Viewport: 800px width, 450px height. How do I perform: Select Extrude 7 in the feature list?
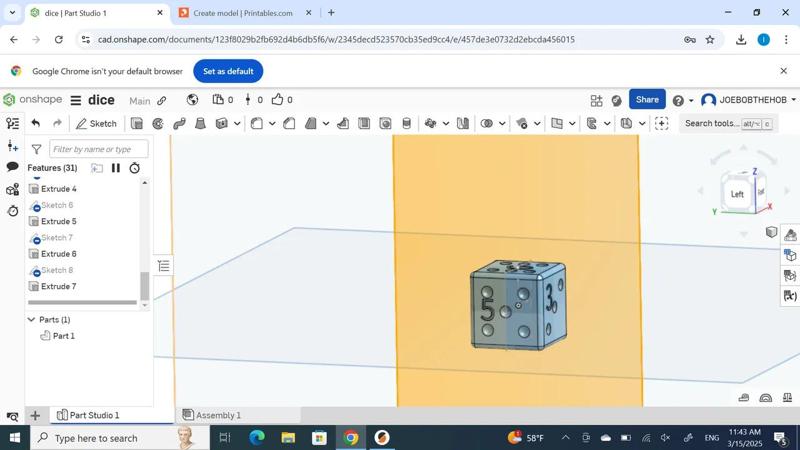click(x=59, y=287)
